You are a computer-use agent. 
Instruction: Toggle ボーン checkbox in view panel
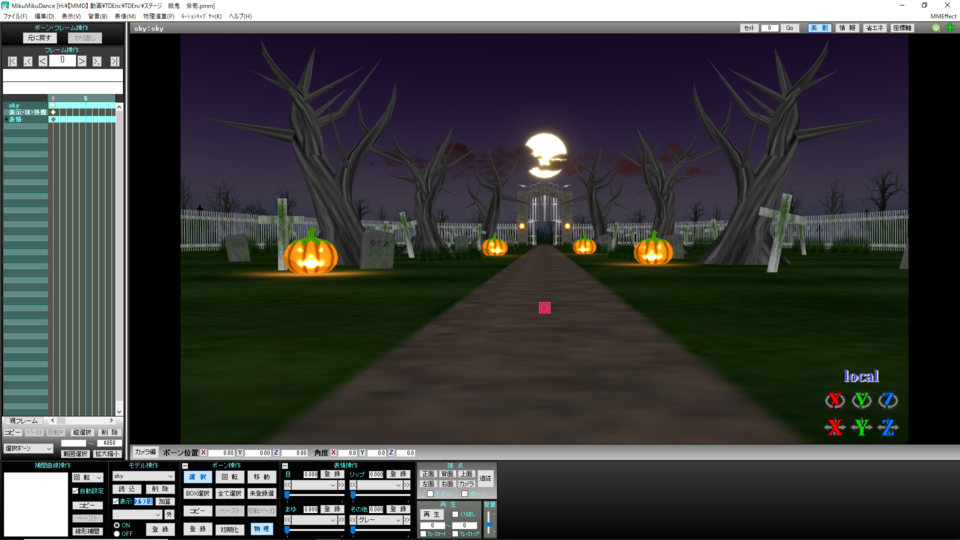[x=465, y=494]
